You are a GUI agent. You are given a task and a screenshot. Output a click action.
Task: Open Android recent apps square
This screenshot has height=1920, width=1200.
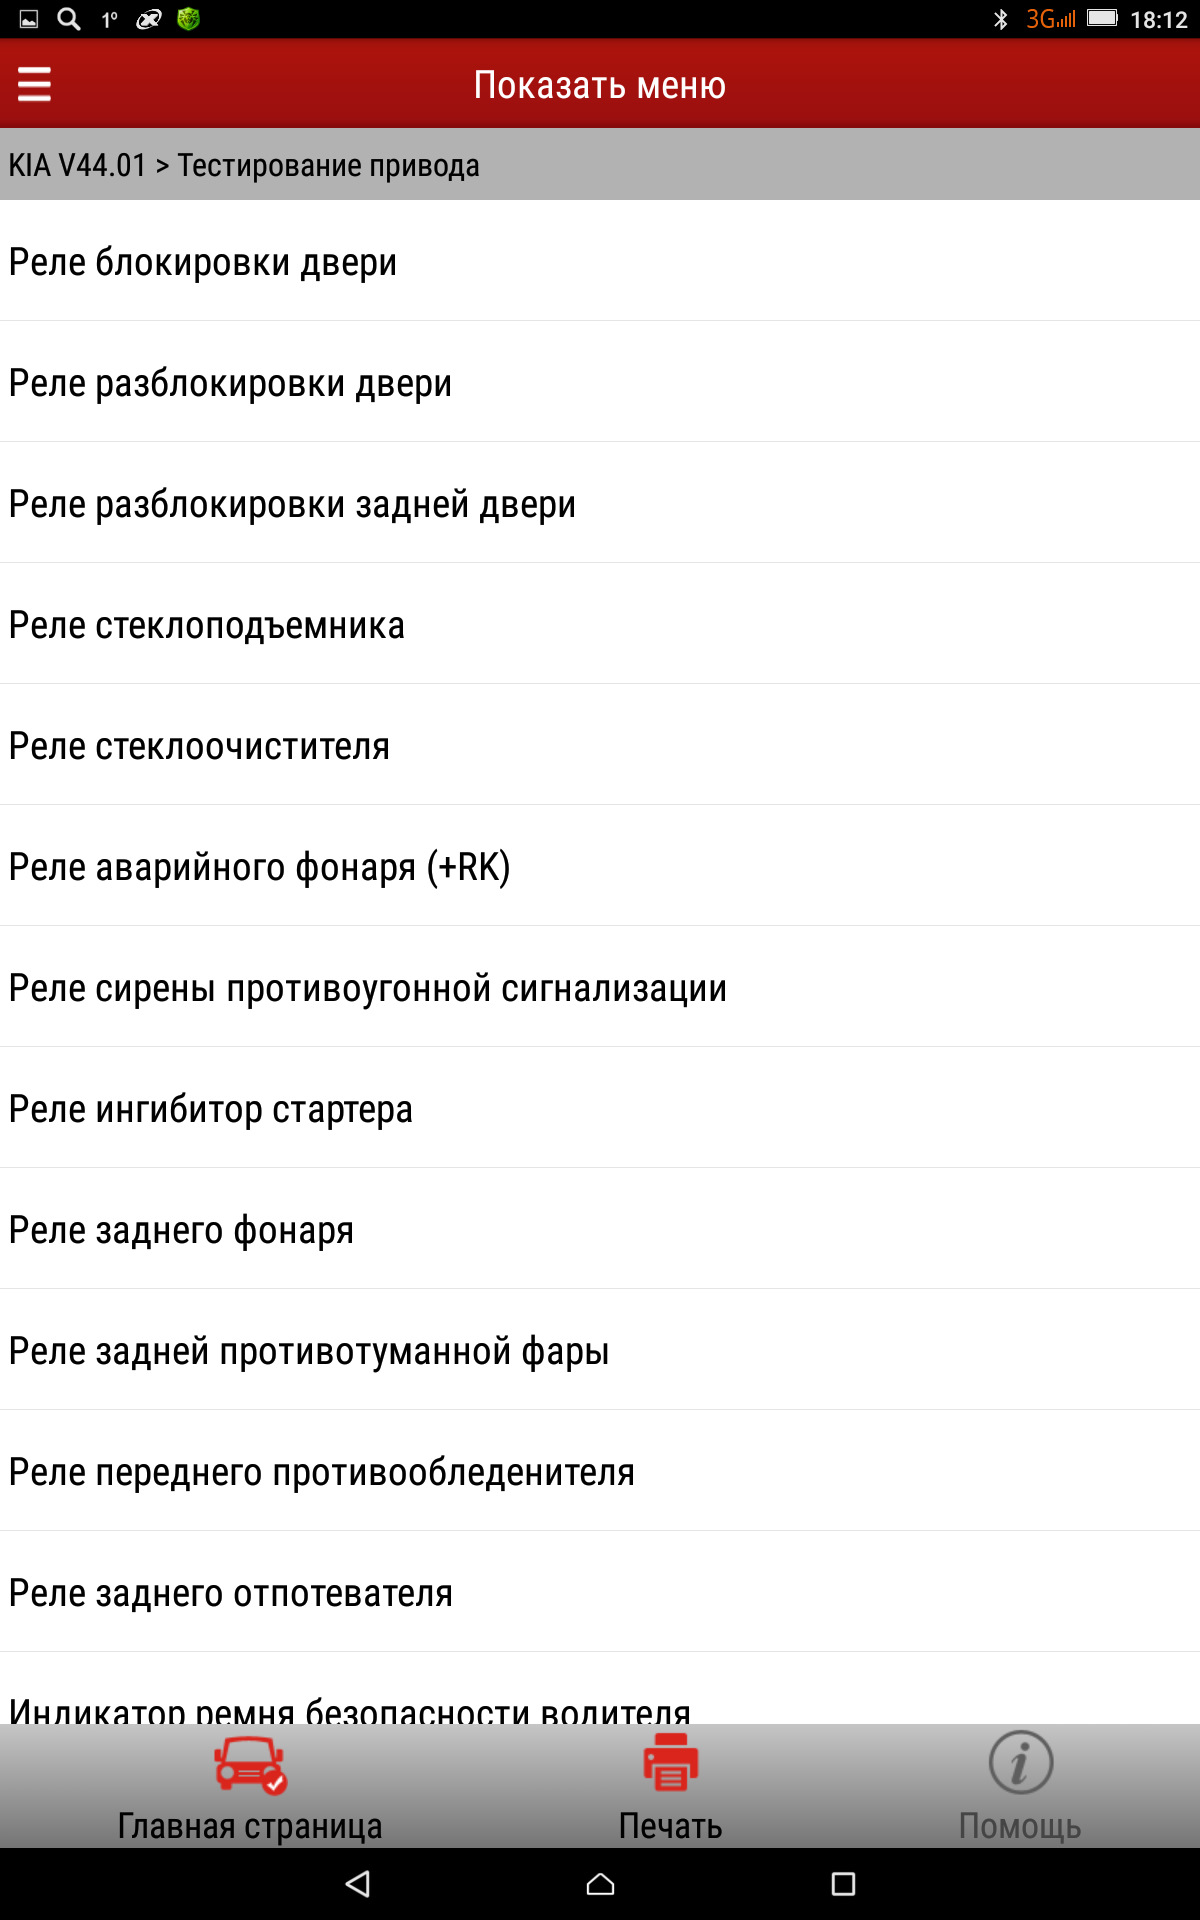pyautogui.click(x=843, y=1884)
